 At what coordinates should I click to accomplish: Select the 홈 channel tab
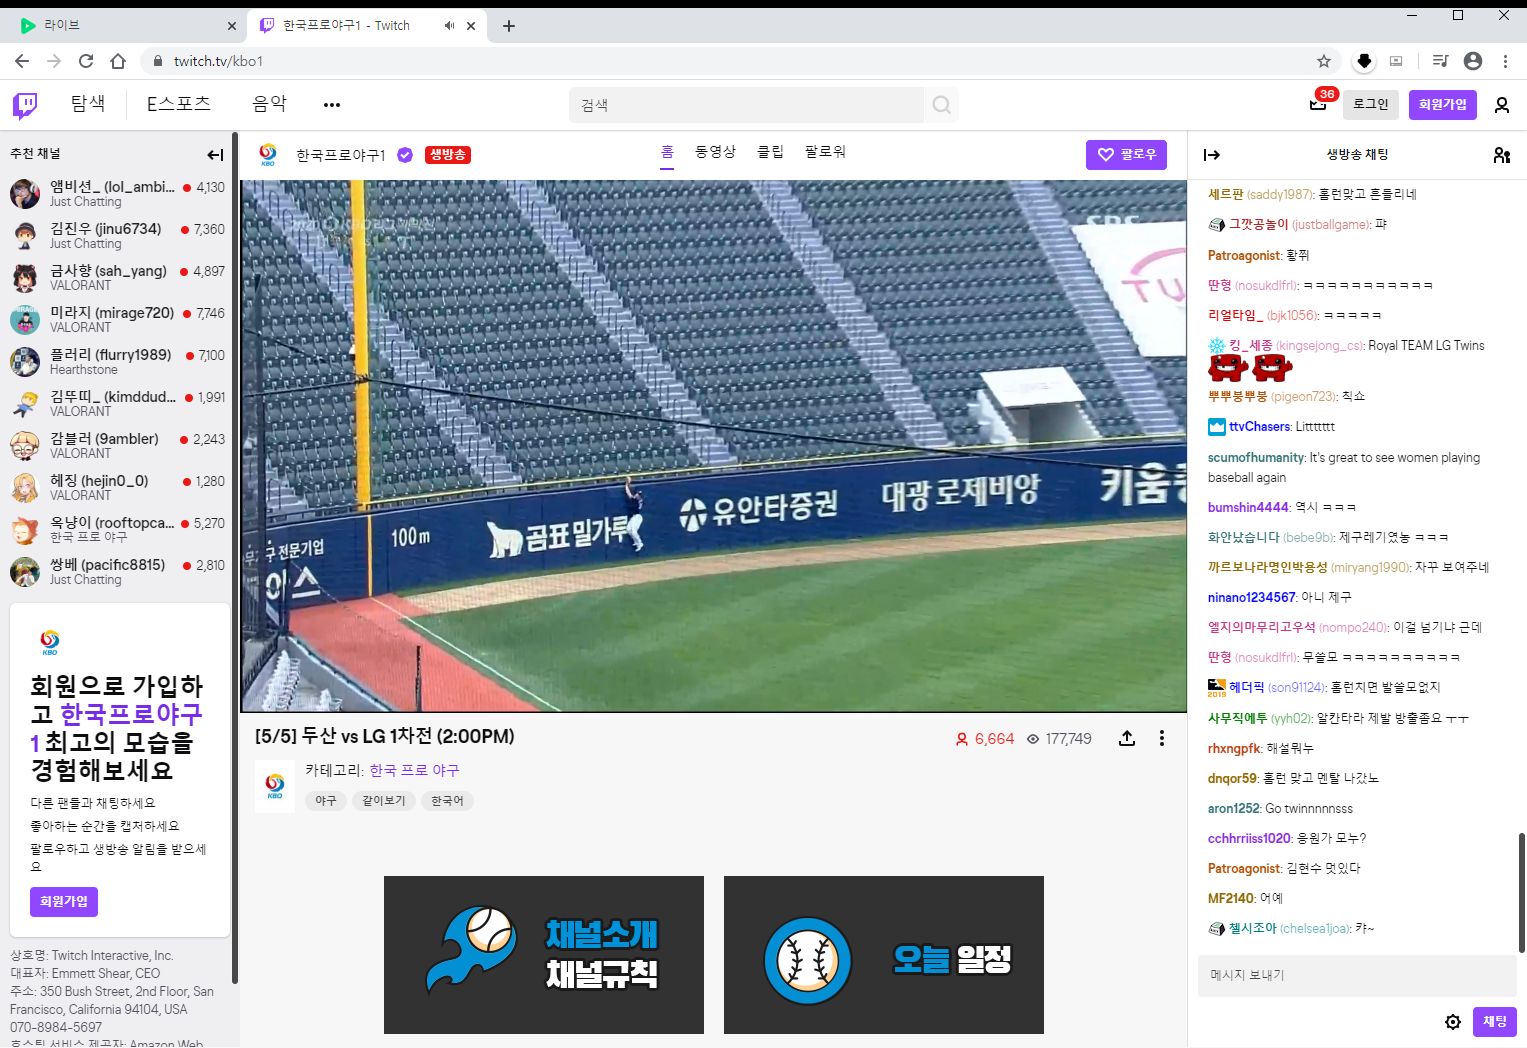[x=667, y=152]
